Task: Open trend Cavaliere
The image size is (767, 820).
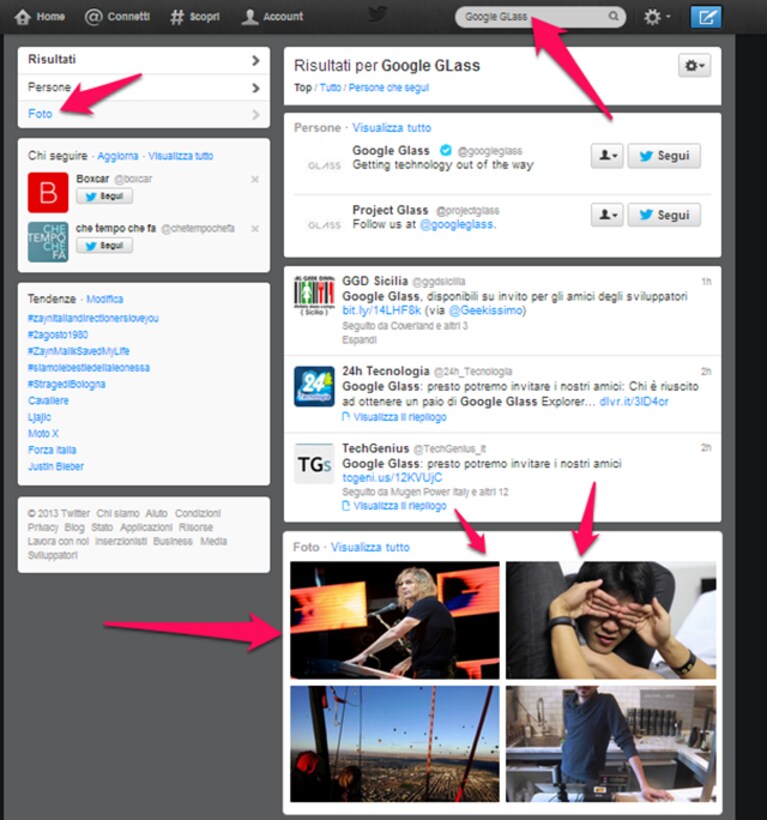Action: point(48,401)
